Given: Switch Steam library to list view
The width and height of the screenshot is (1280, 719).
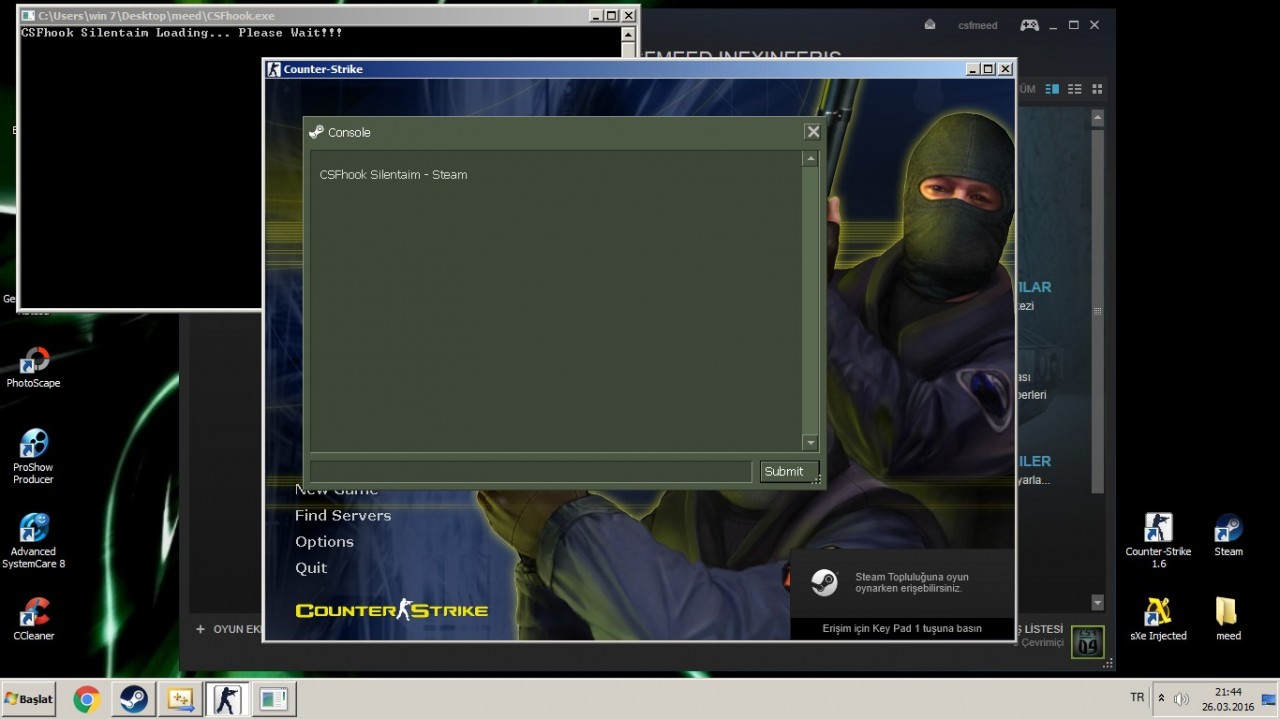Looking at the screenshot, I should (1075, 89).
